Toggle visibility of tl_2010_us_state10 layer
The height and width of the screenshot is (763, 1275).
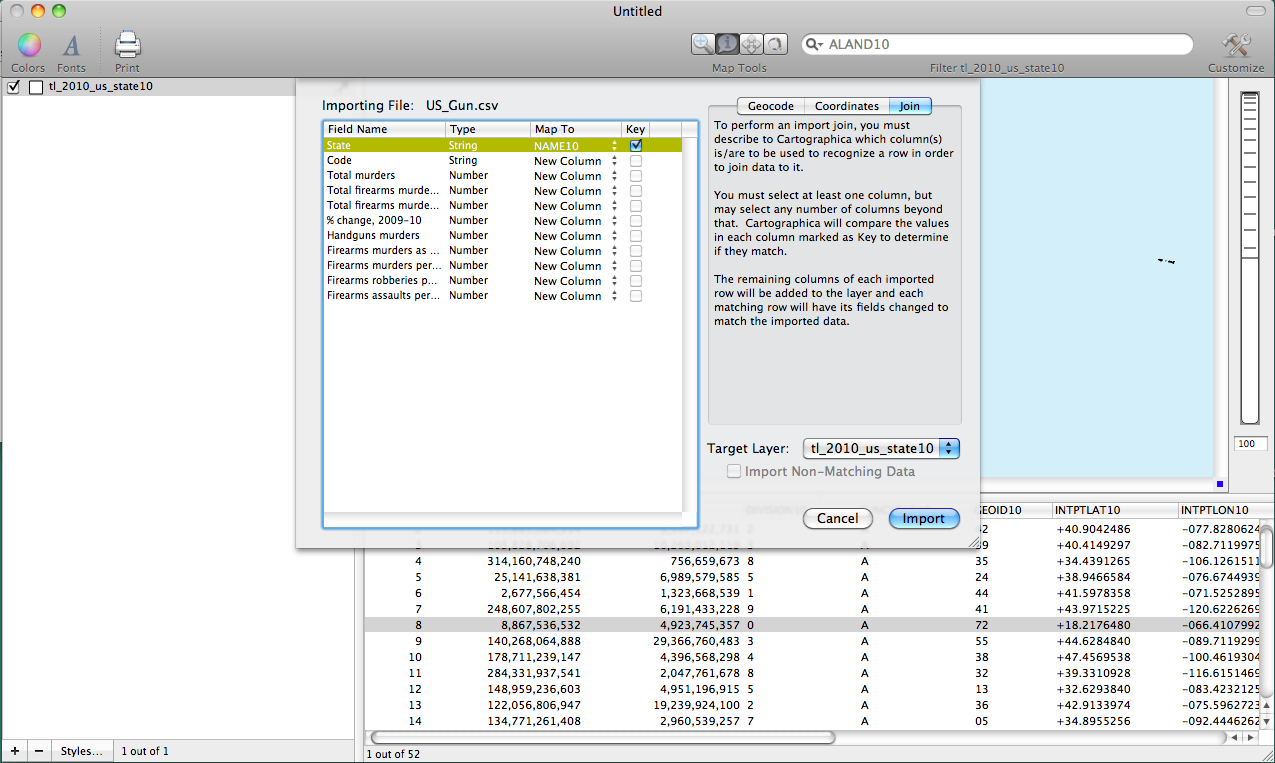(x=14, y=87)
